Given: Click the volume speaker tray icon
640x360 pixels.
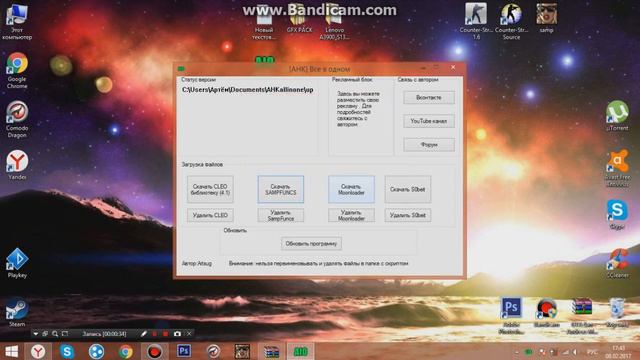Looking at the screenshot, I should tap(576, 352).
